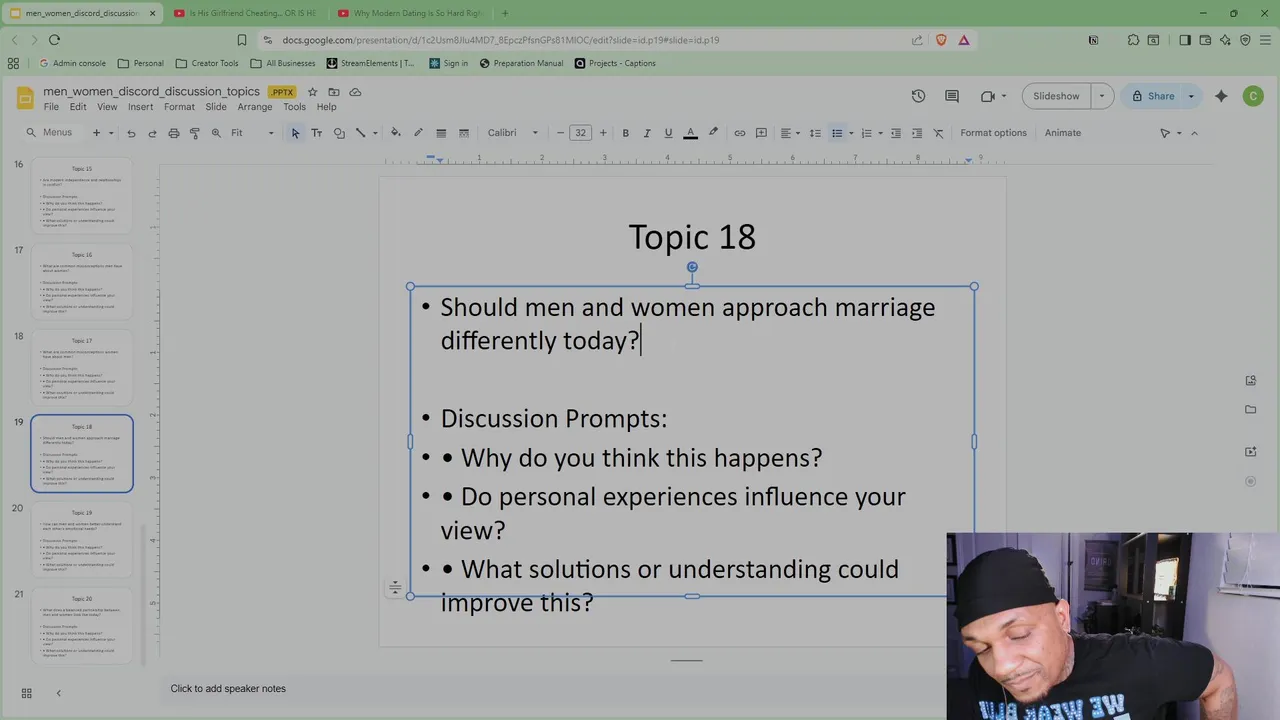Select the Line drawing tool
Viewport: 1280px width, 720px height.
[361, 133]
